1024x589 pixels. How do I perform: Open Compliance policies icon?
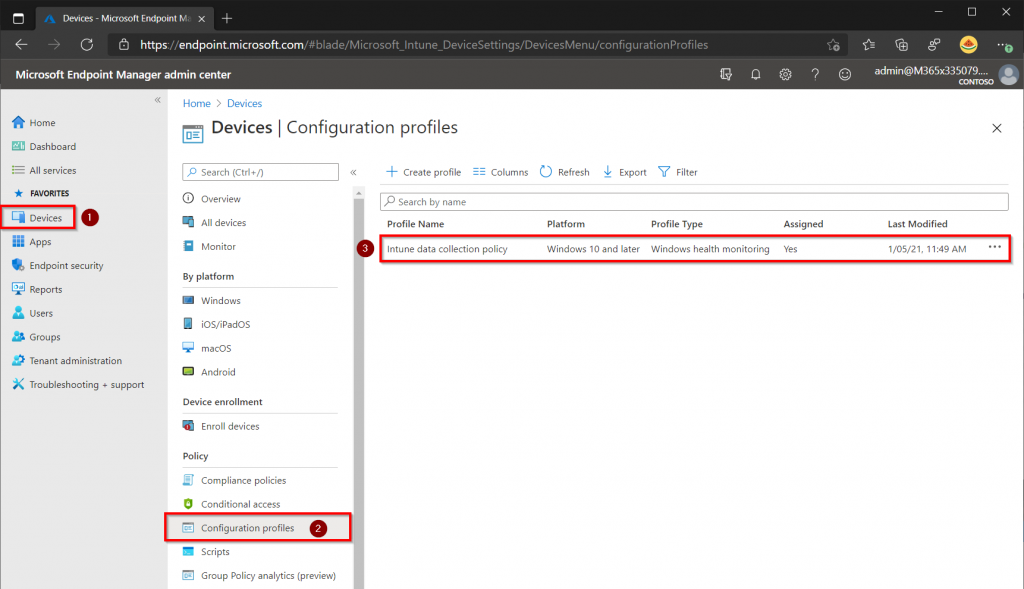point(188,480)
